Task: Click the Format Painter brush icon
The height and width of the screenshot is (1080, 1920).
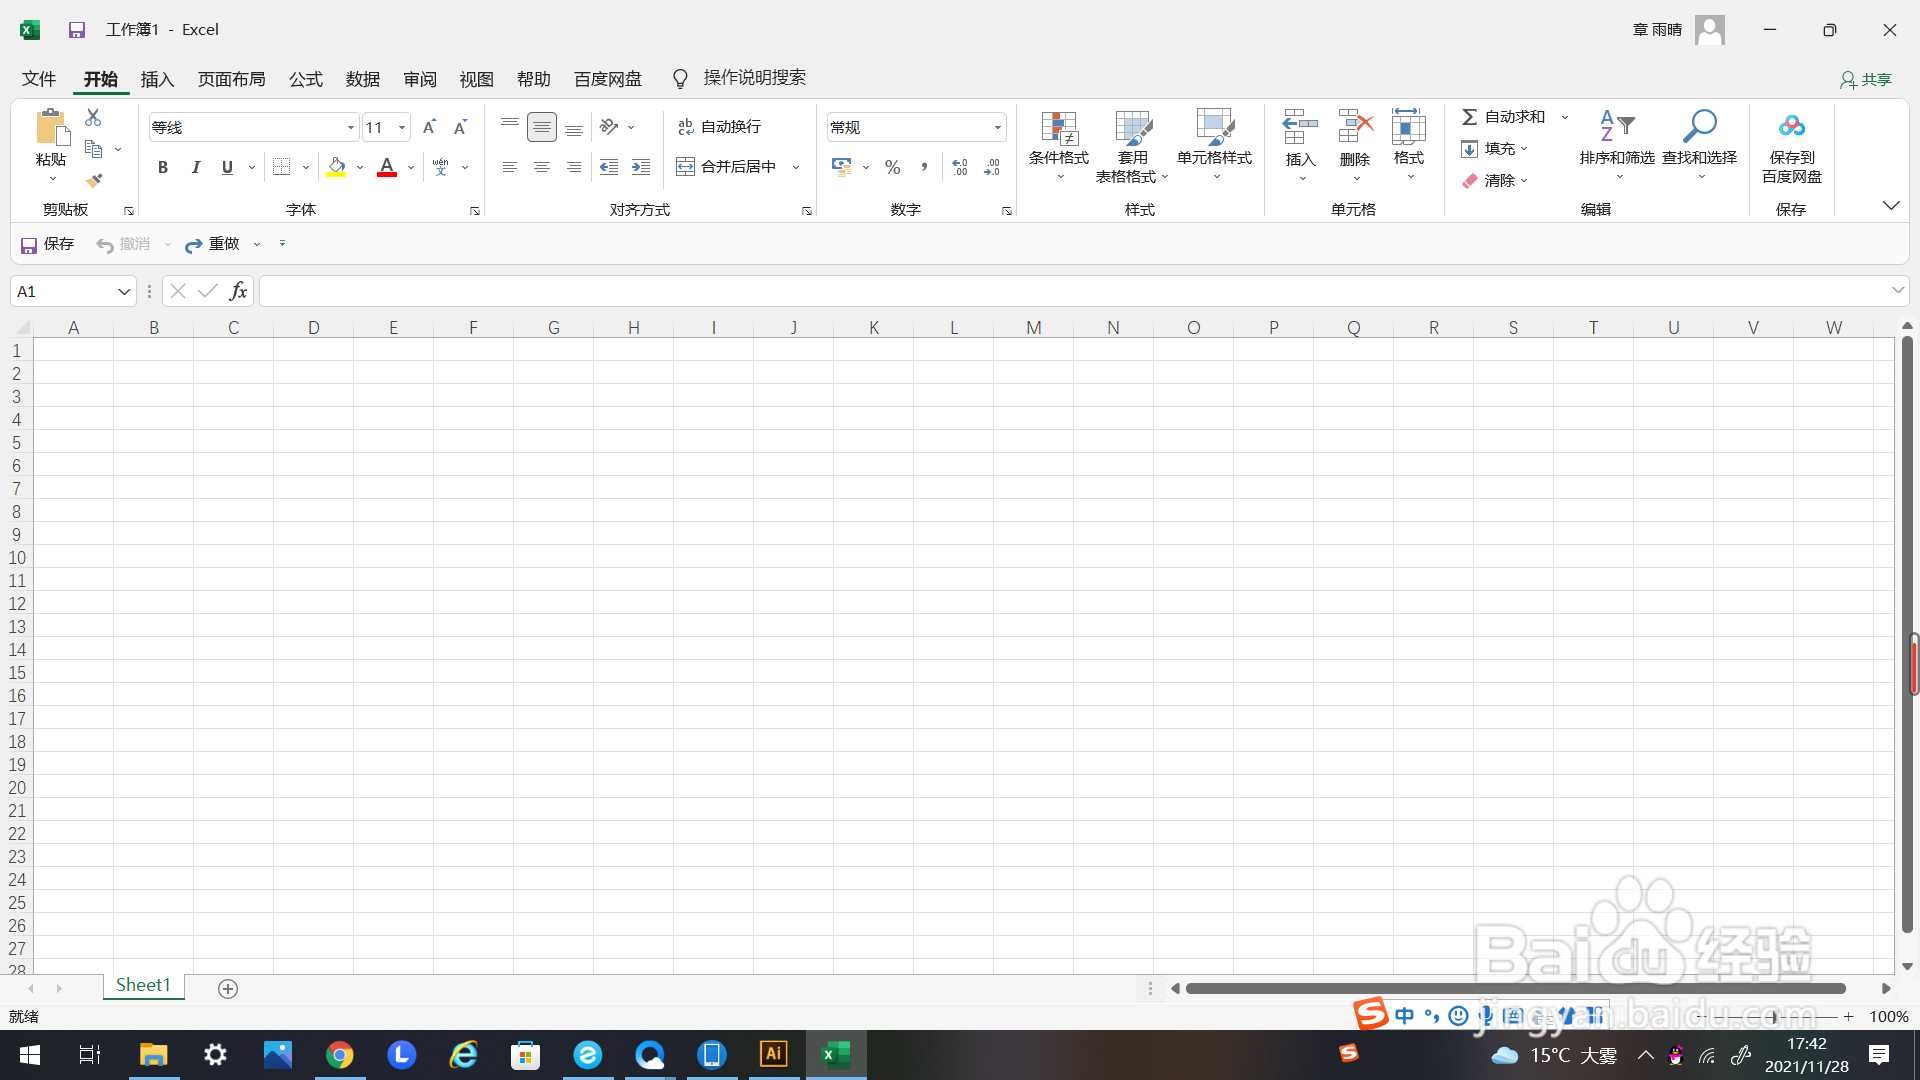Action: click(x=93, y=181)
